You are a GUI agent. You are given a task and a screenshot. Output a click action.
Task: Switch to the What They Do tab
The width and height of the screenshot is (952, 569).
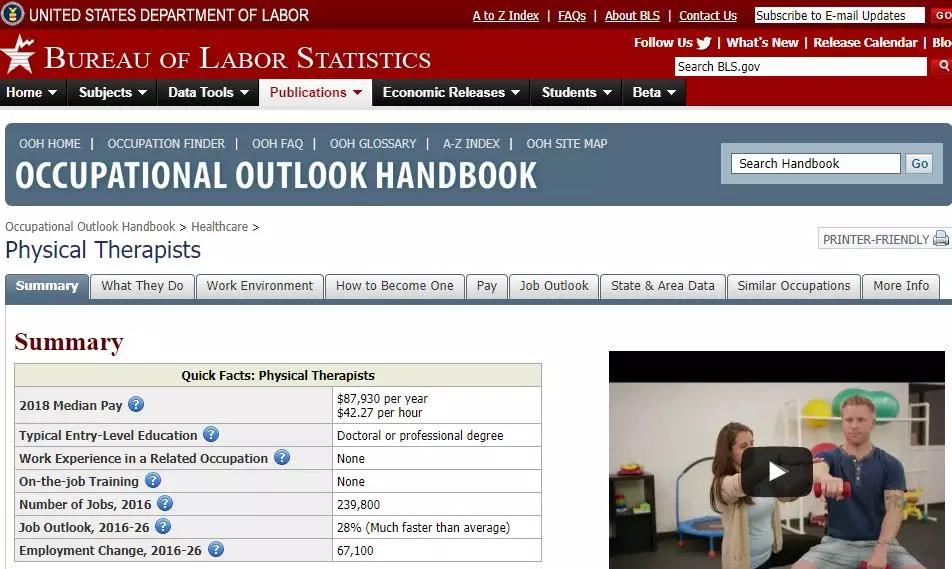point(142,286)
